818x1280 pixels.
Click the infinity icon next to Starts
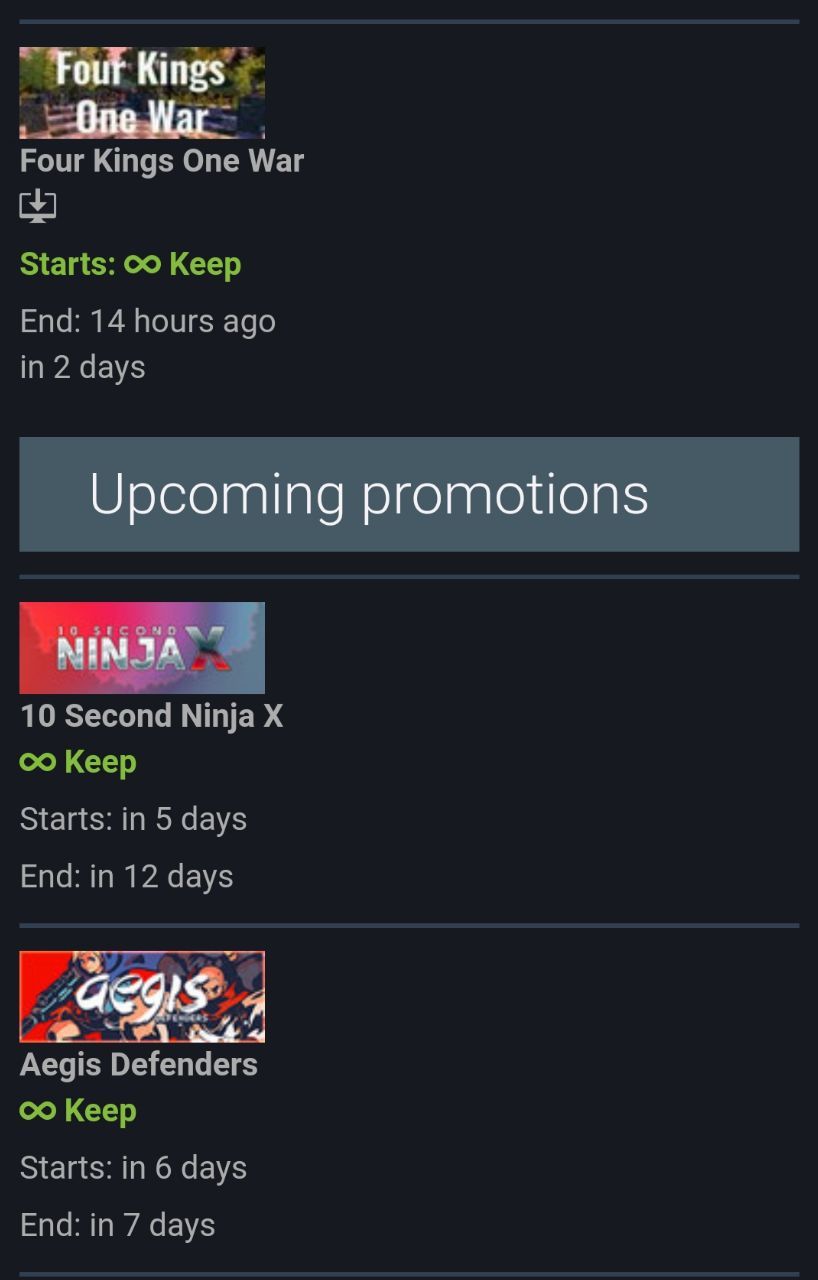coord(142,265)
